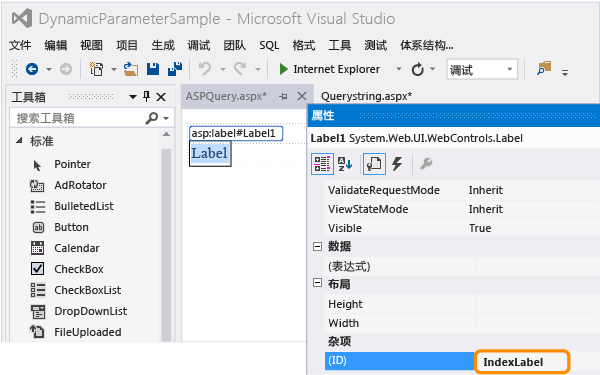Viewport: 600px width, 375px height.
Task: Select the Label control on the design surface
Action: (x=210, y=153)
